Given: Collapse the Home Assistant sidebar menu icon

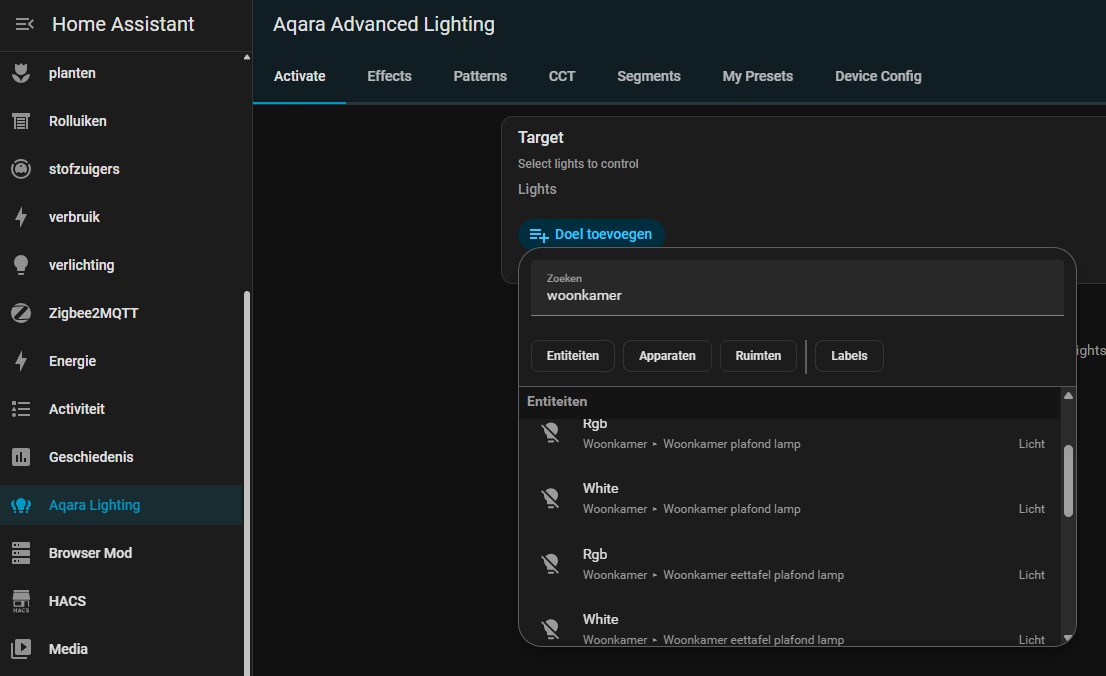Looking at the screenshot, I should (x=25, y=25).
